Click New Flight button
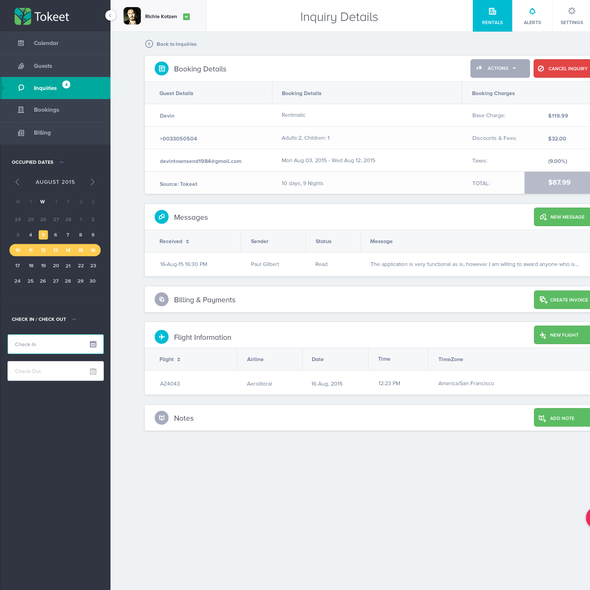Screen dimensions: 590x590 tap(562, 335)
